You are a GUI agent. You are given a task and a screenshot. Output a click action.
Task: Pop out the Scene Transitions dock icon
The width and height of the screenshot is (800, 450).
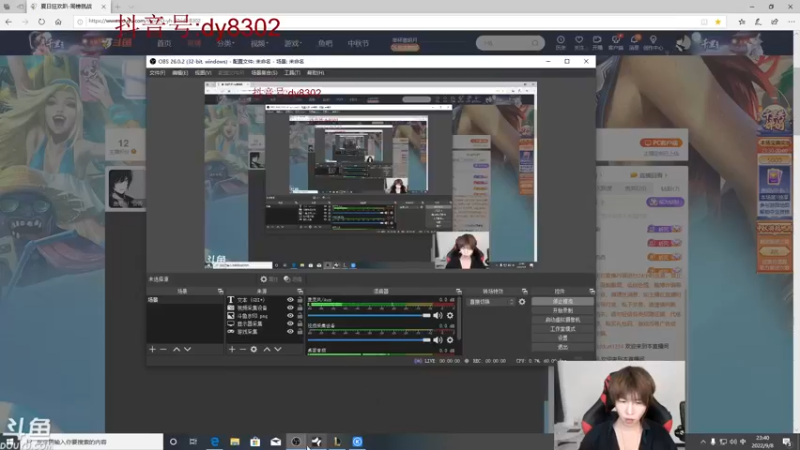point(524,291)
